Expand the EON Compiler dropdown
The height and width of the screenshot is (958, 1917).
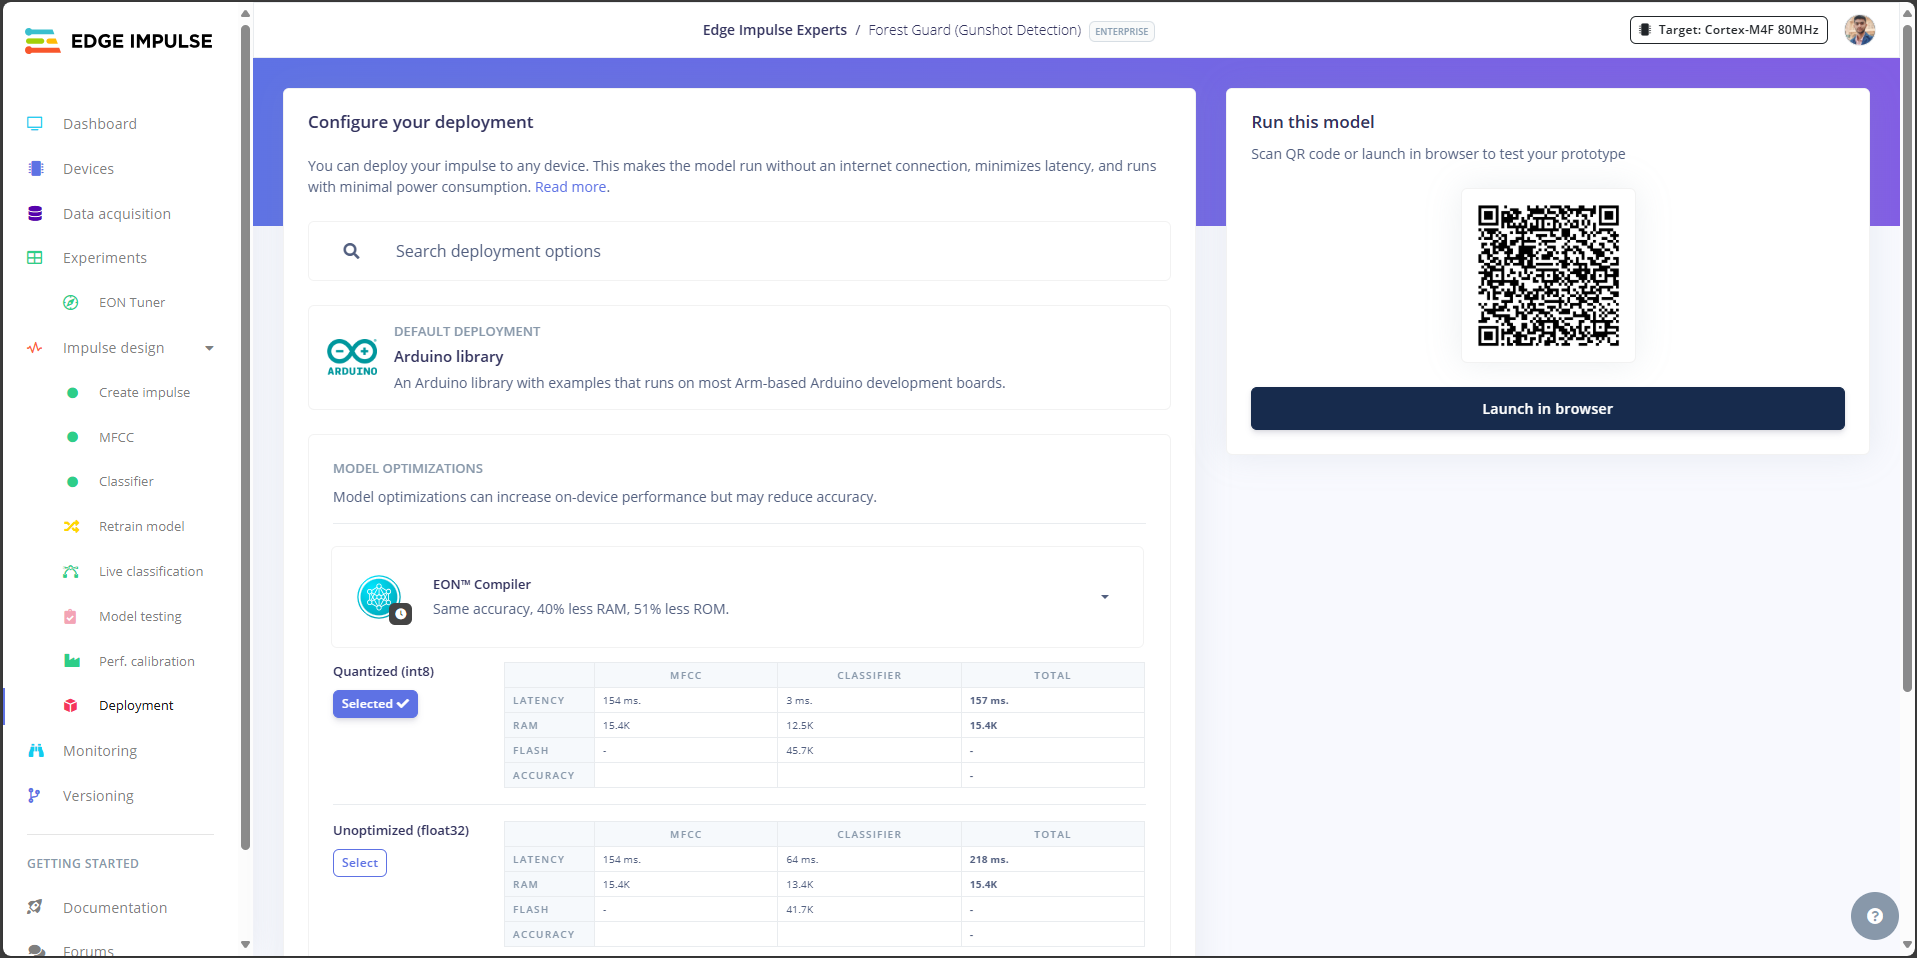[1105, 597]
